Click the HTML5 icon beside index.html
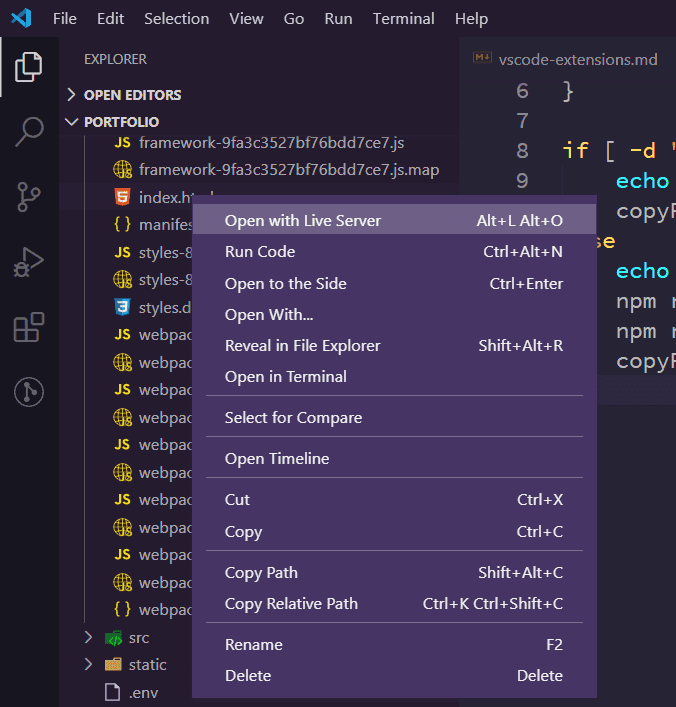 tap(122, 197)
